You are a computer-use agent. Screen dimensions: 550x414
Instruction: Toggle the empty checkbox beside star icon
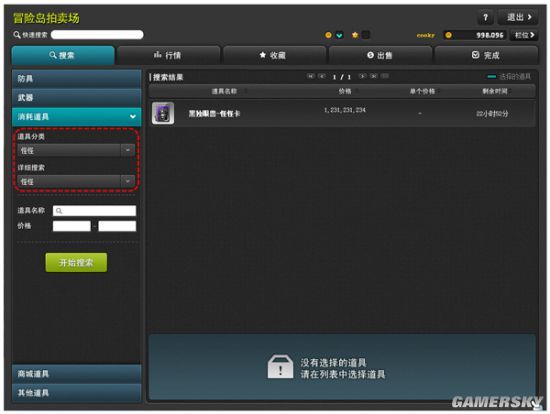(365, 35)
